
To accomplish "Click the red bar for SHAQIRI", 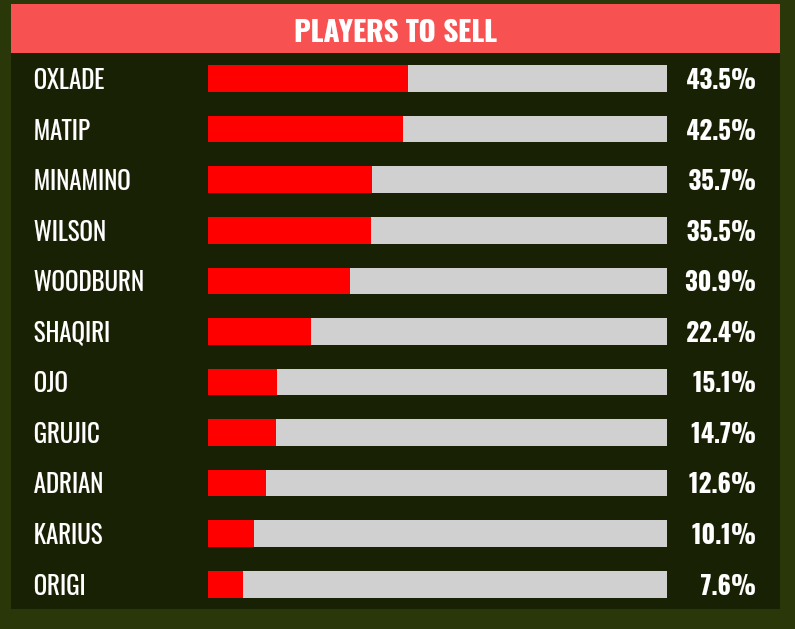I will pos(259,331).
